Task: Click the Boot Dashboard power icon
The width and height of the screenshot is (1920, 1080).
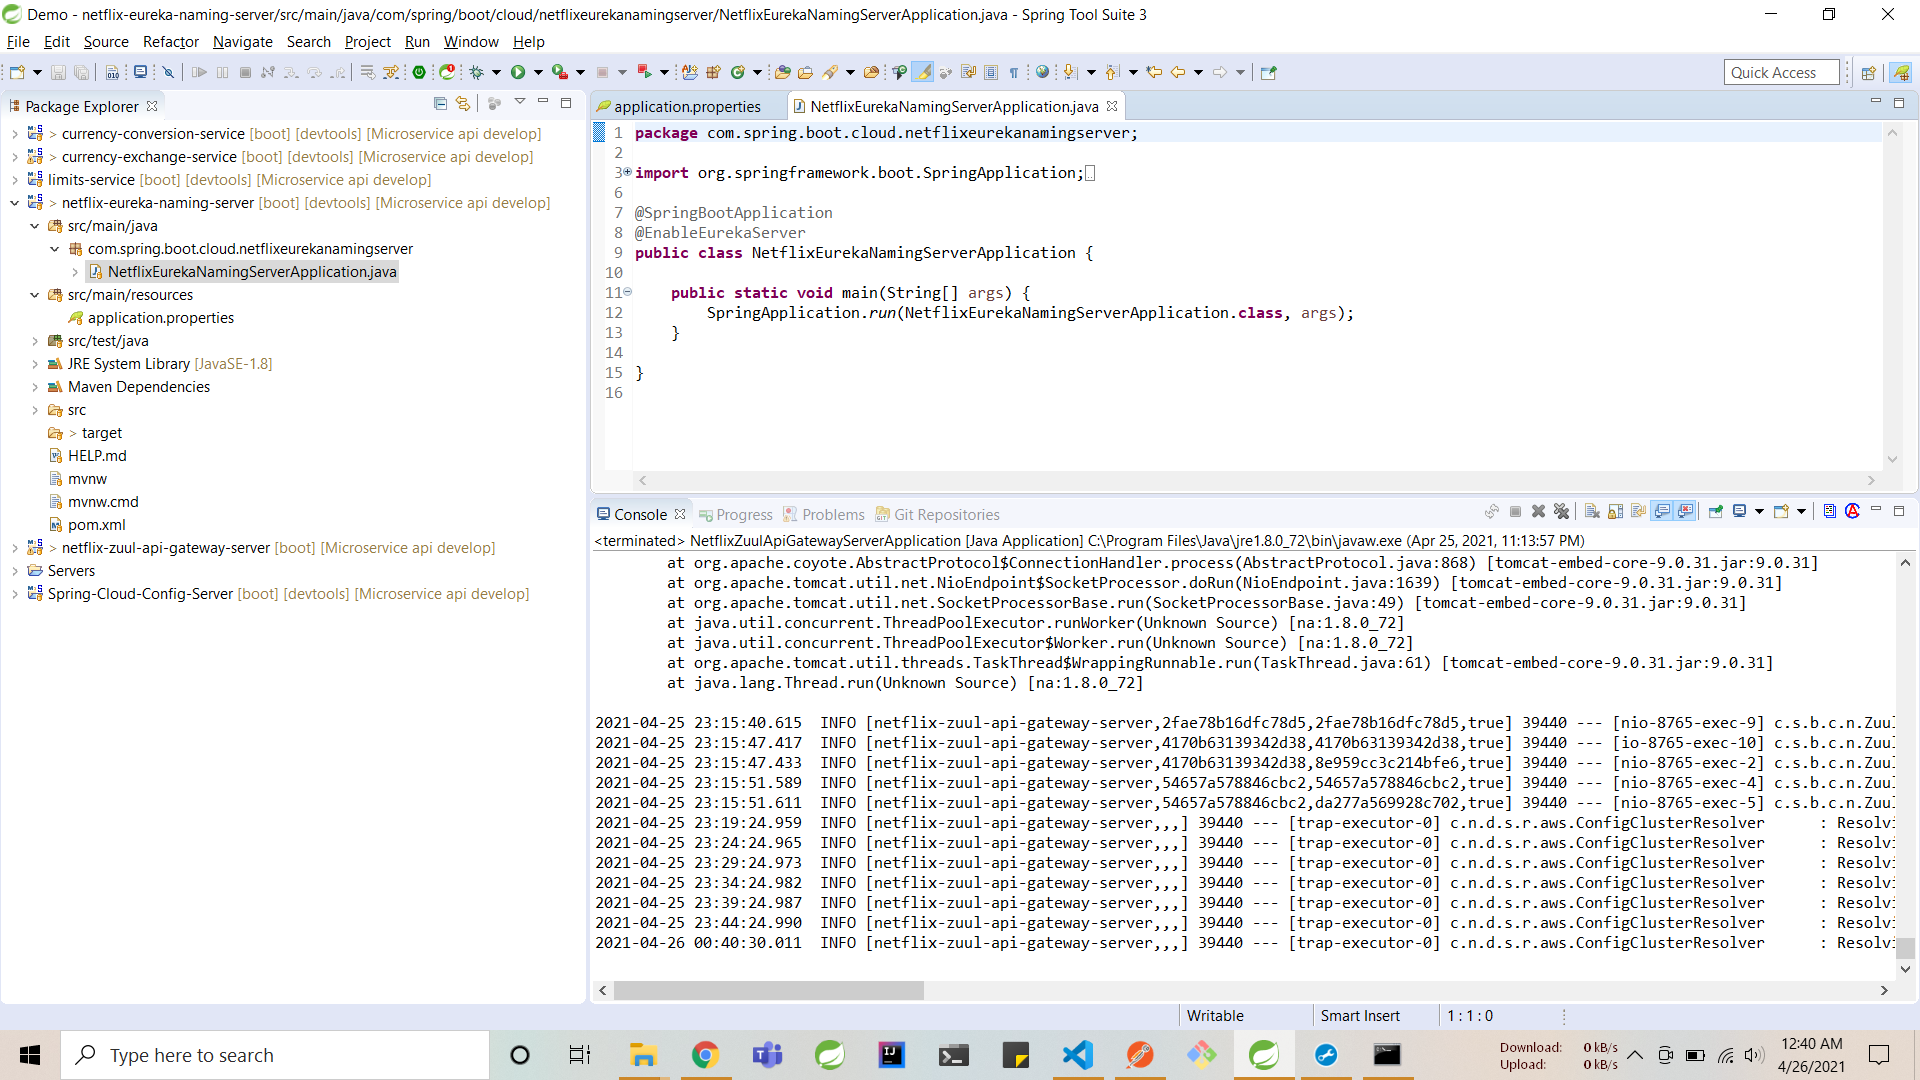Action: 419,72
